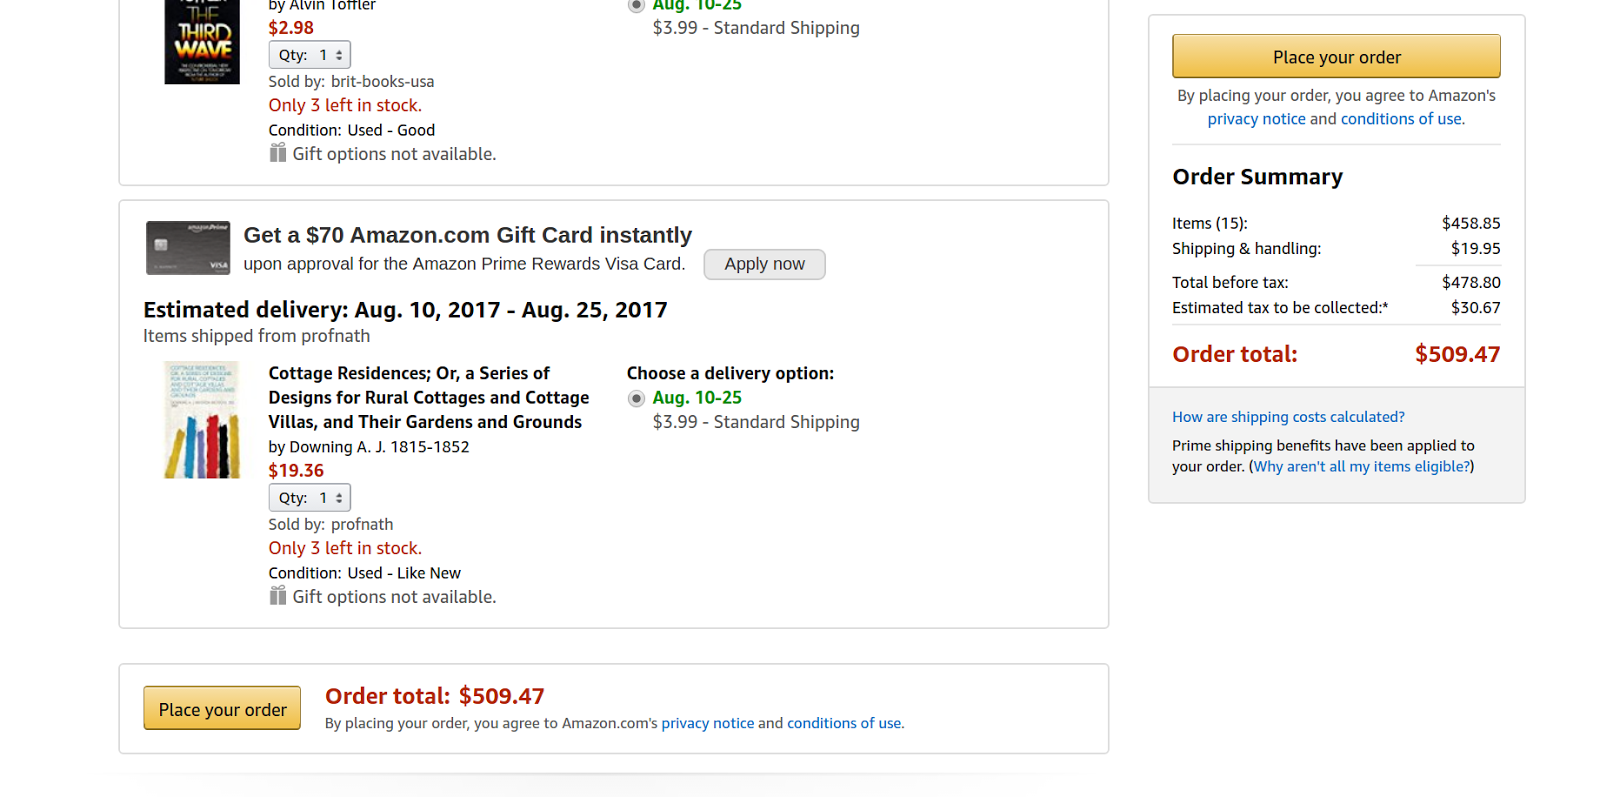Click The Third Wave book cover
Screen dimensions: 1600x797
[x=202, y=42]
